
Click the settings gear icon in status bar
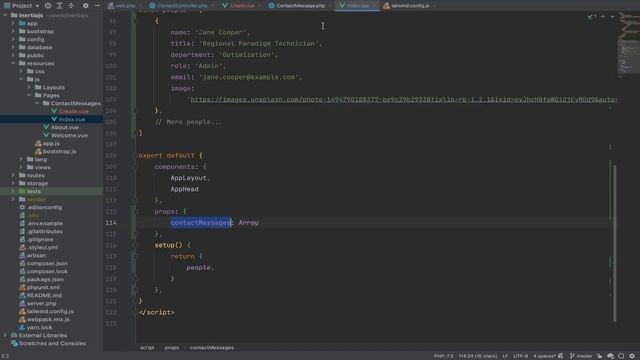tap(632, 356)
